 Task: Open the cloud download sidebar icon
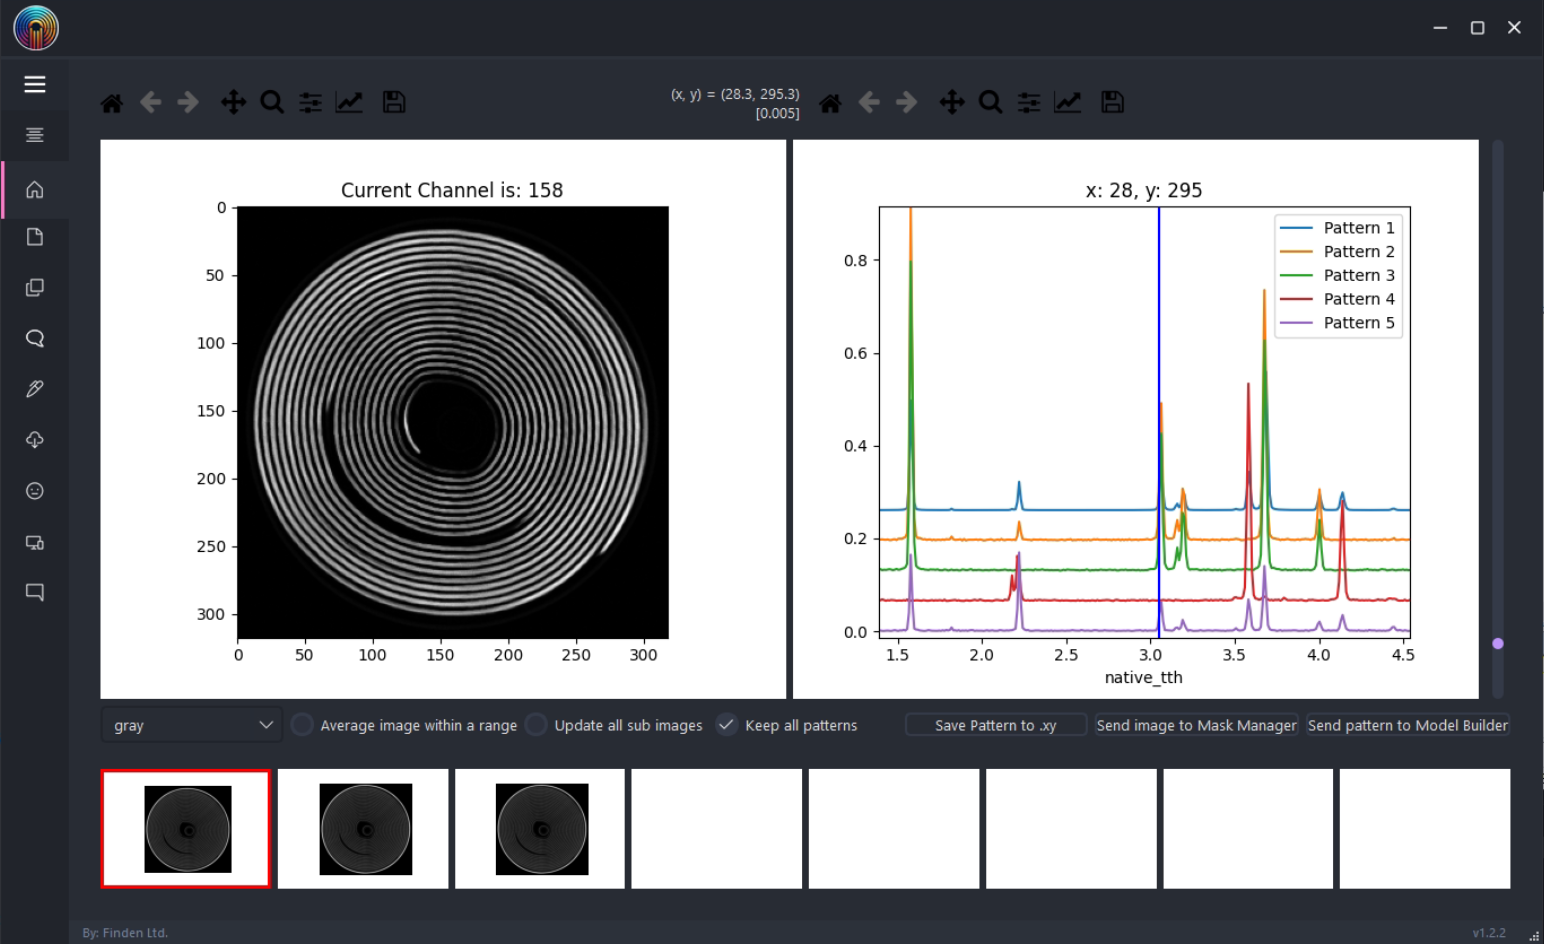point(35,440)
